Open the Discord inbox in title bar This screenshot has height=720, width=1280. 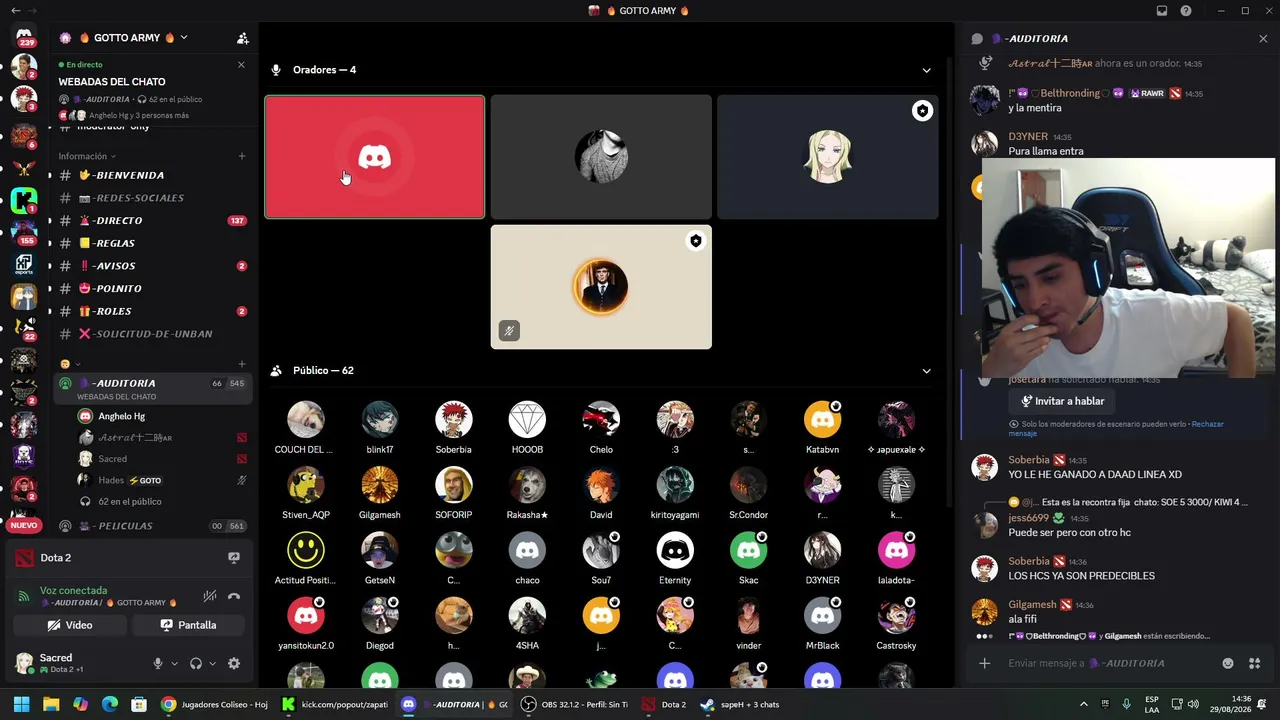click(x=1162, y=11)
